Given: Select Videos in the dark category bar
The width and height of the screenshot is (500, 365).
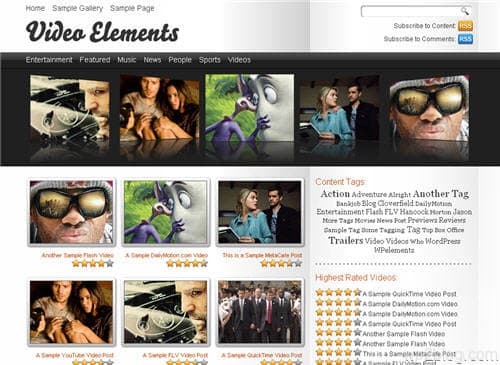Looking at the screenshot, I should click(239, 60).
